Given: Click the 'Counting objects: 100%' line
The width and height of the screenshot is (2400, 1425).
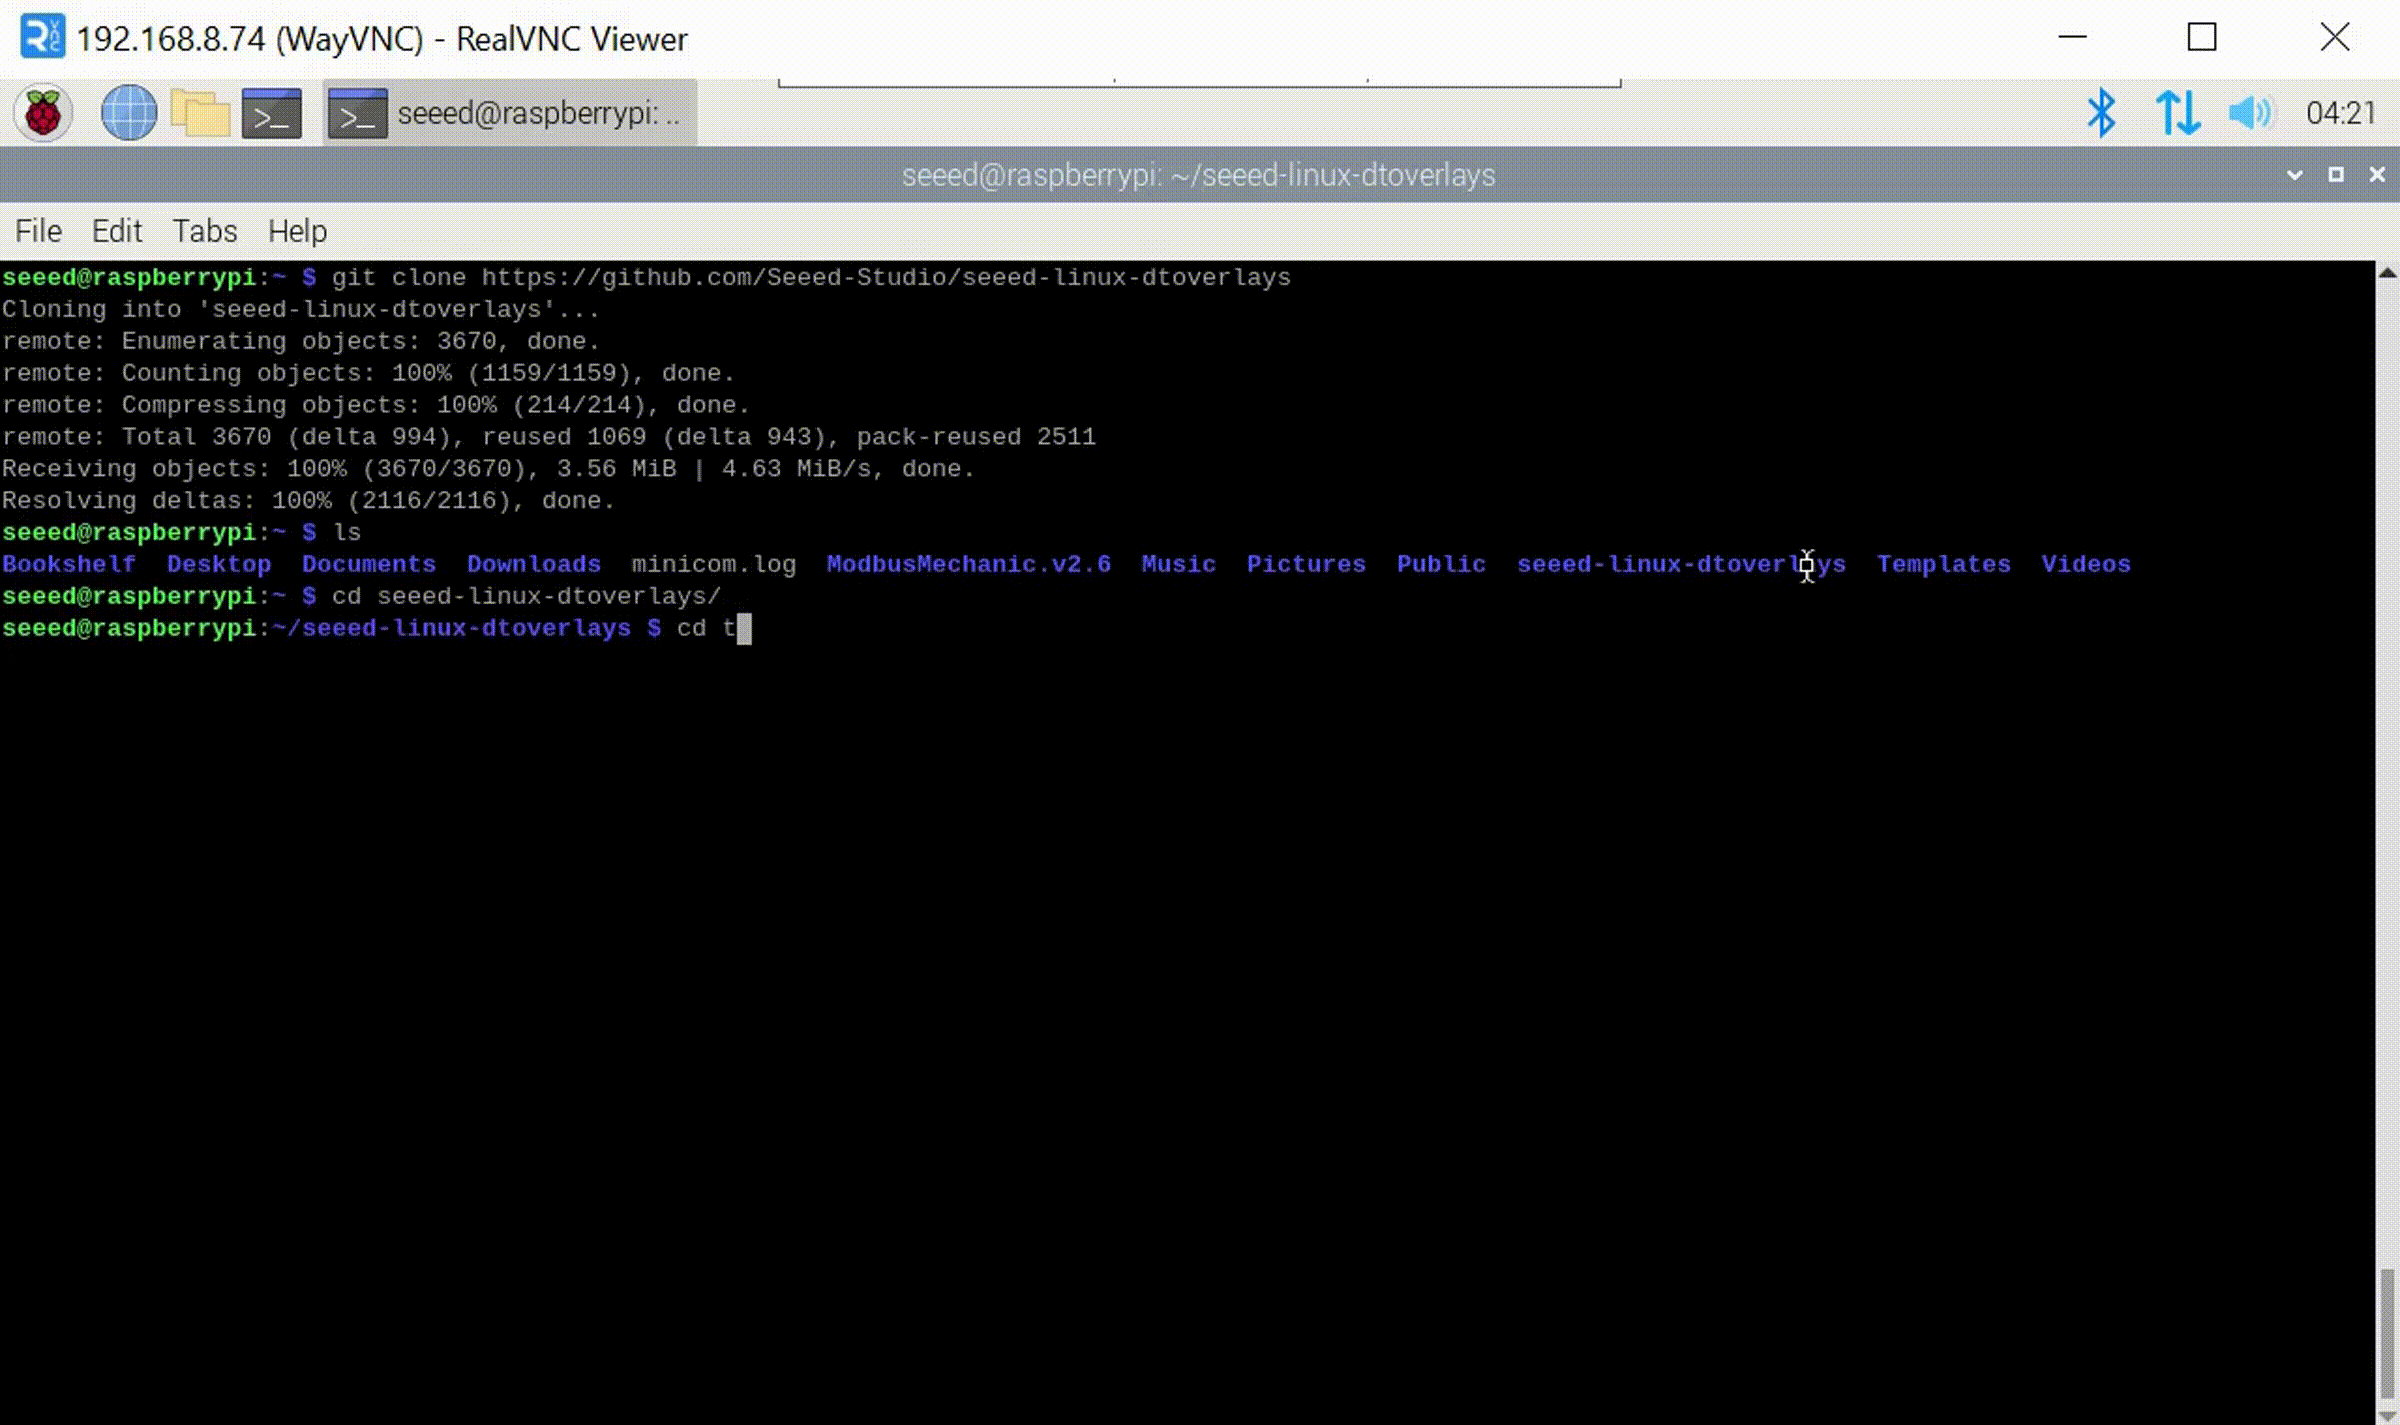Looking at the screenshot, I should coord(369,373).
